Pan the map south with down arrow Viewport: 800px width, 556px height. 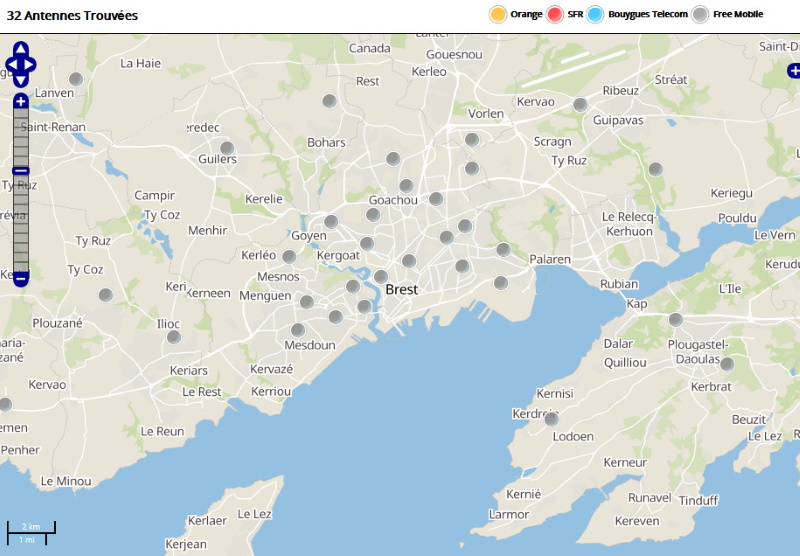[20, 80]
